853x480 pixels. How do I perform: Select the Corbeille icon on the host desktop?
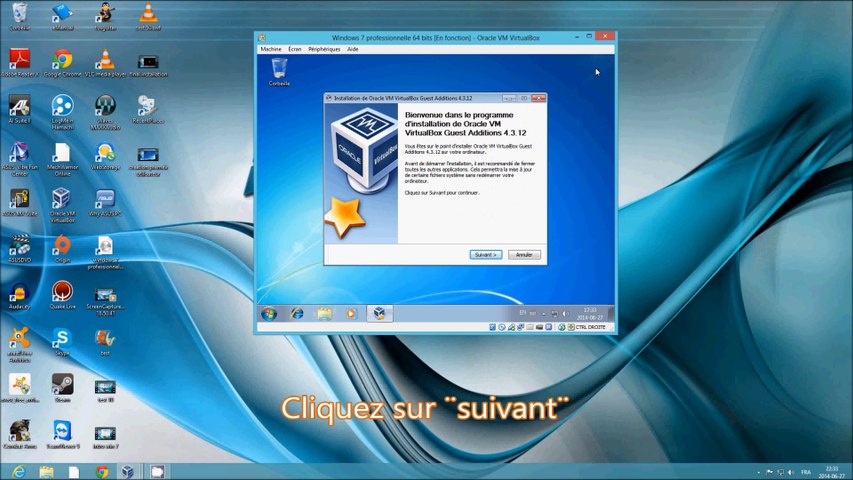20,16
